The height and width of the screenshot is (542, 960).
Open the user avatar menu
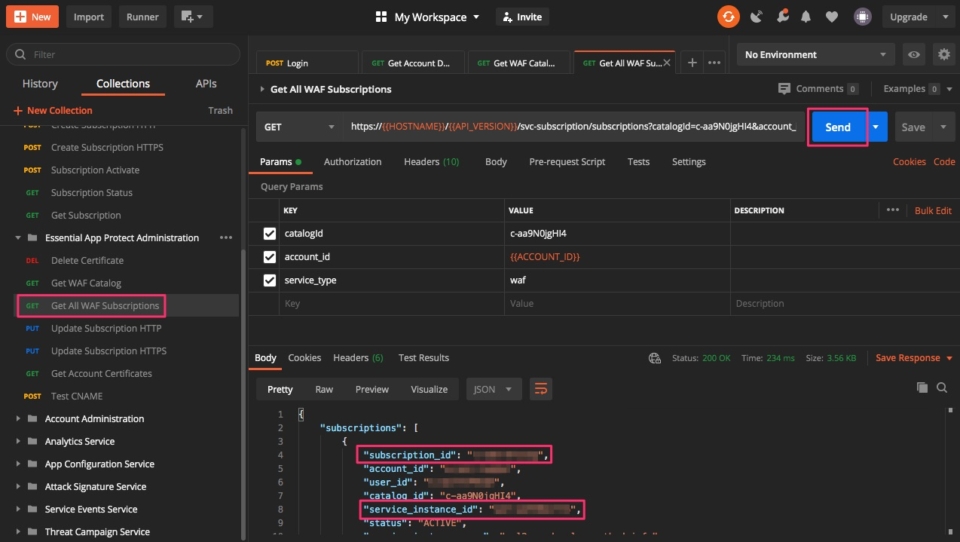point(862,17)
